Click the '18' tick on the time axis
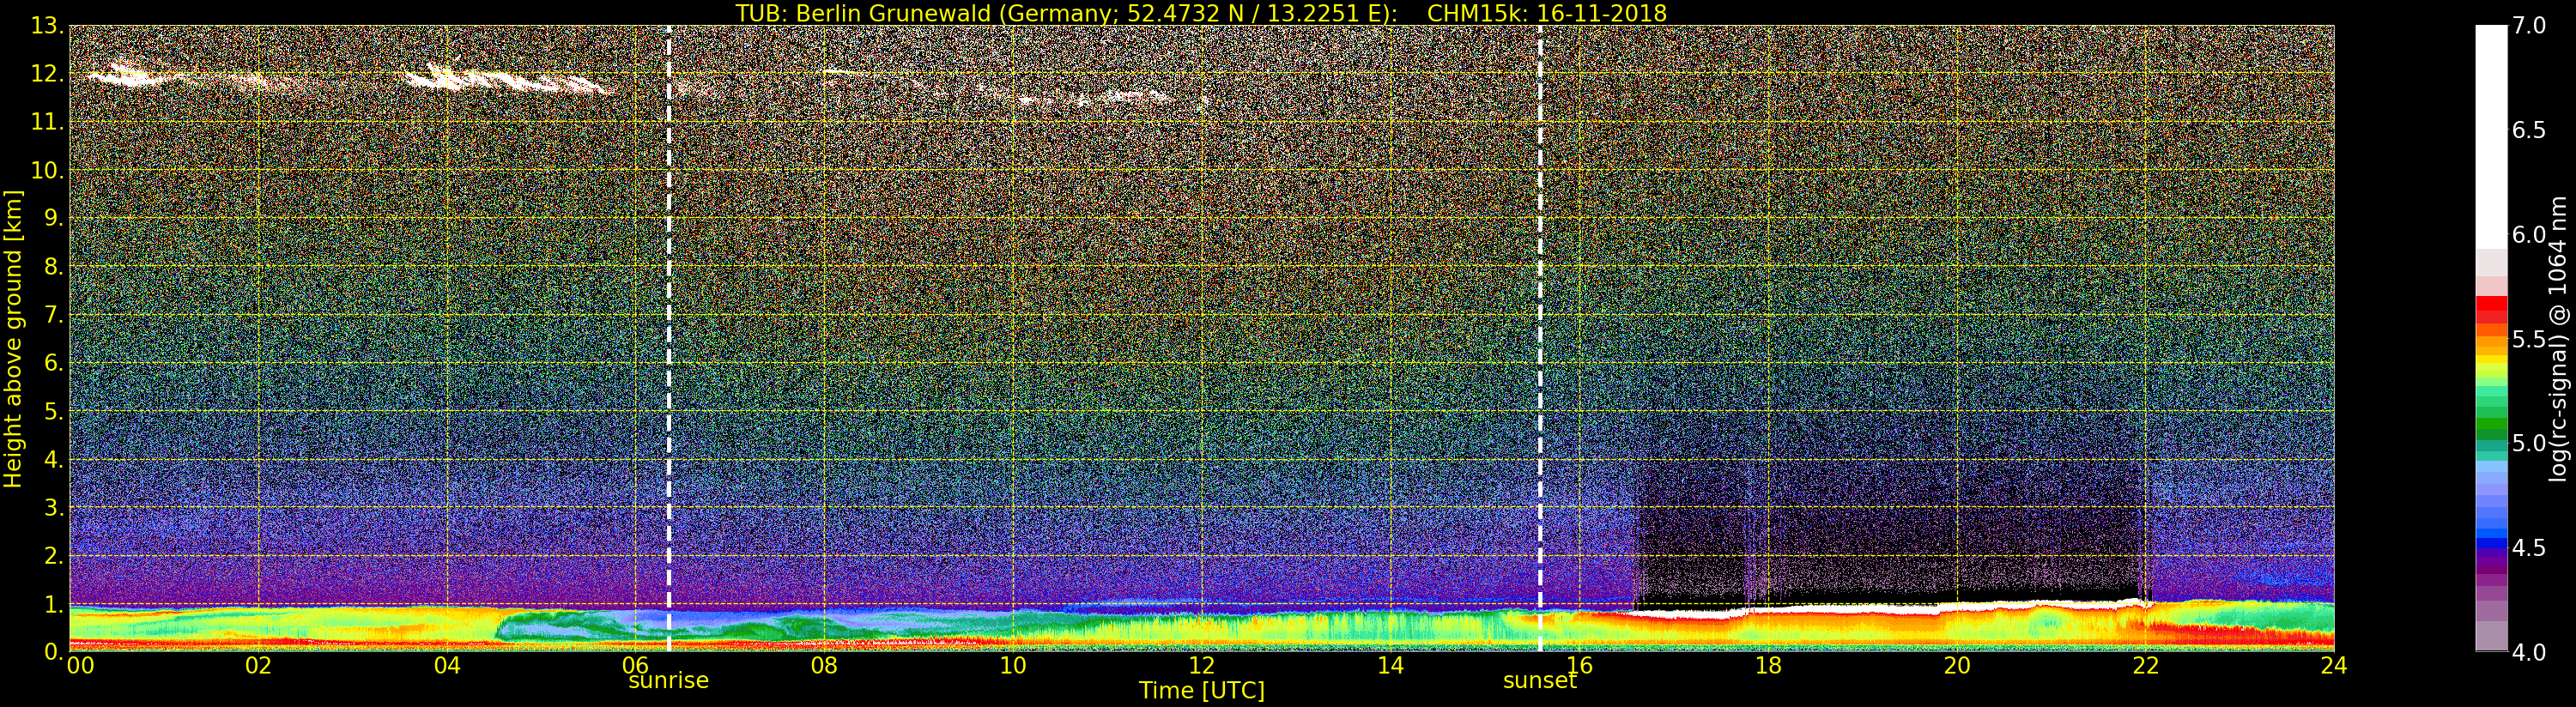This screenshot has width=2576, height=707. pyautogui.click(x=1768, y=665)
